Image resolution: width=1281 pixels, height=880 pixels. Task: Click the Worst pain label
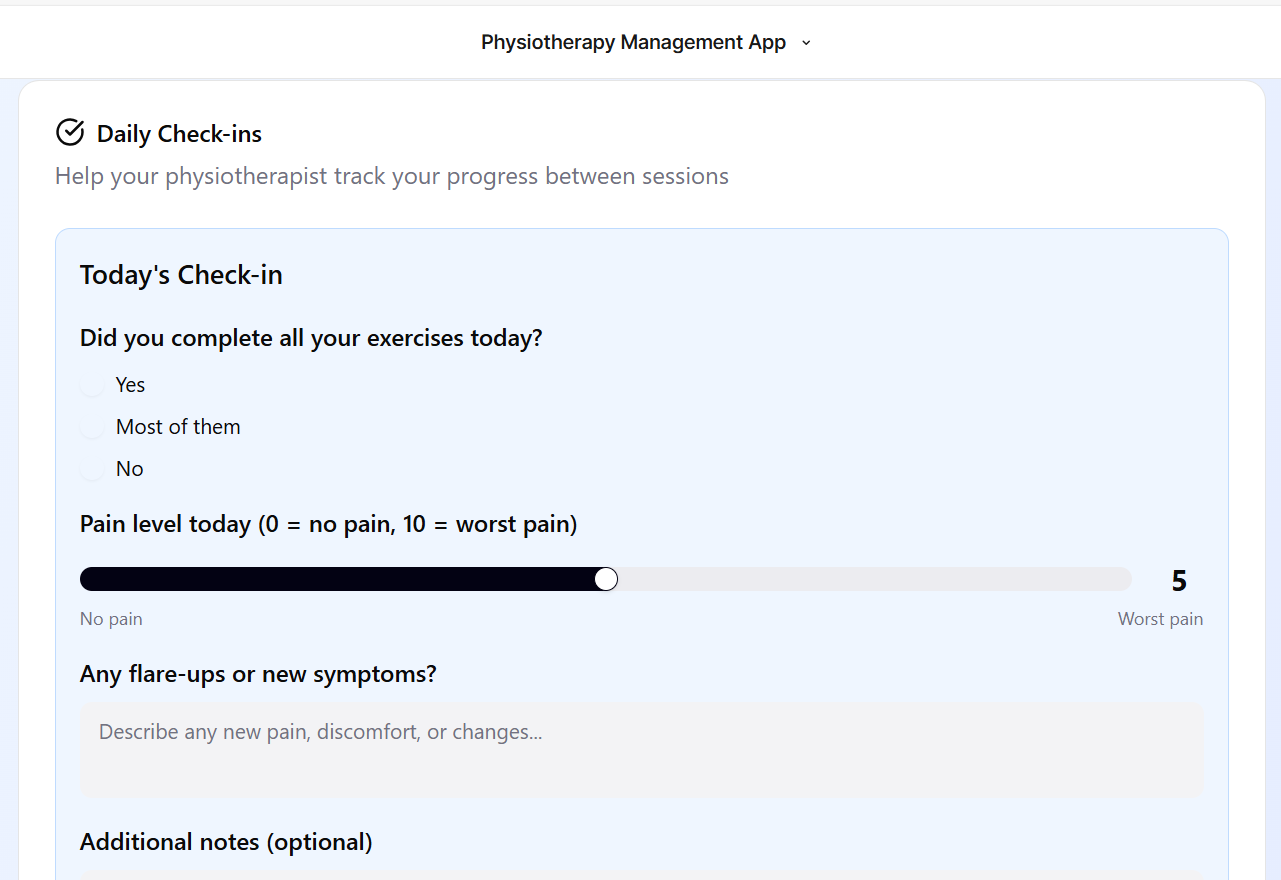pyautogui.click(x=1160, y=618)
